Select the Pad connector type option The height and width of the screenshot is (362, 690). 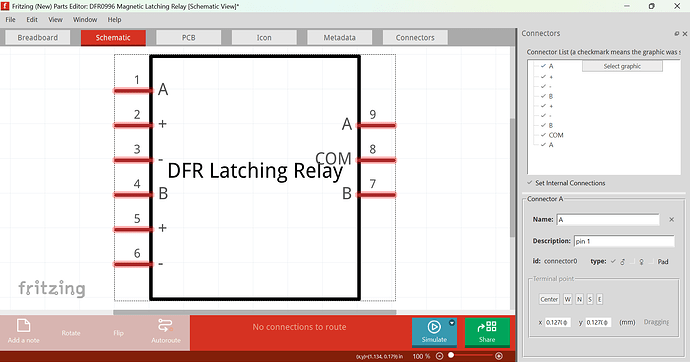660,261
